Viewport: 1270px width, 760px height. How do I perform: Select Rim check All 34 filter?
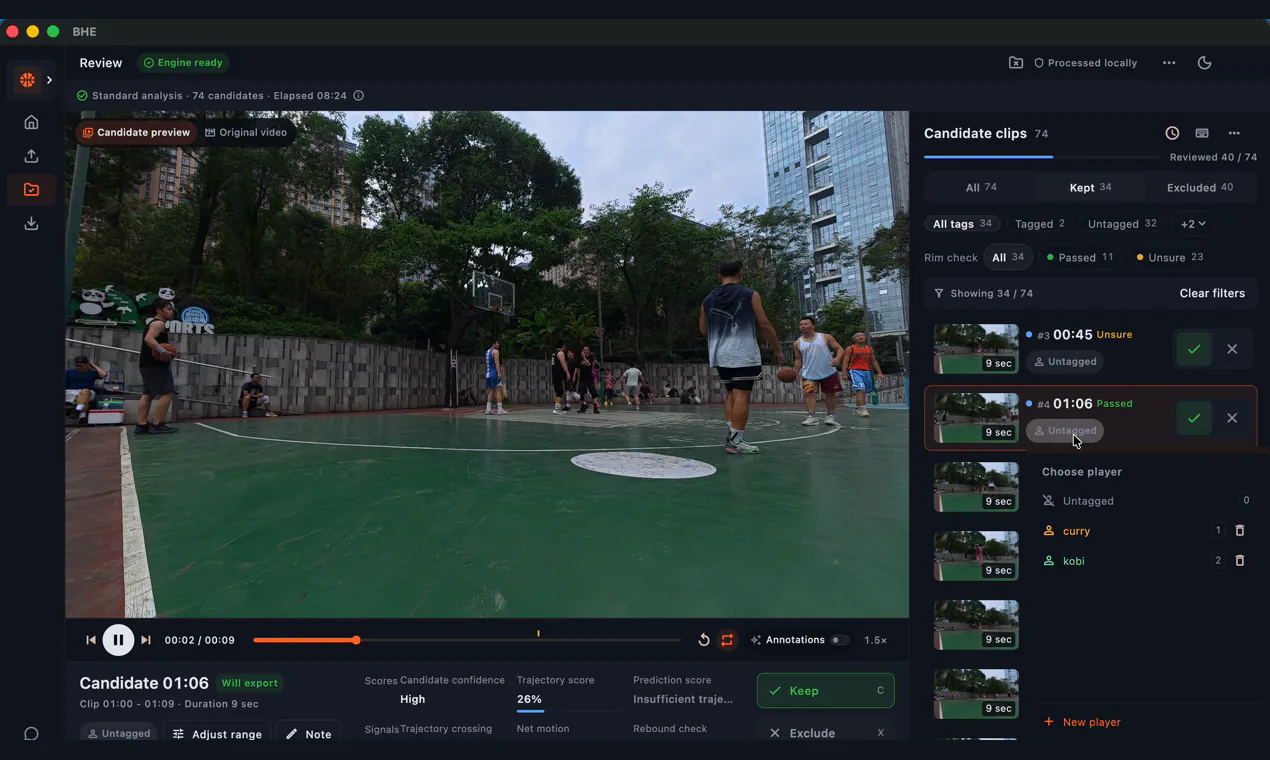pyautogui.click(x=1008, y=257)
